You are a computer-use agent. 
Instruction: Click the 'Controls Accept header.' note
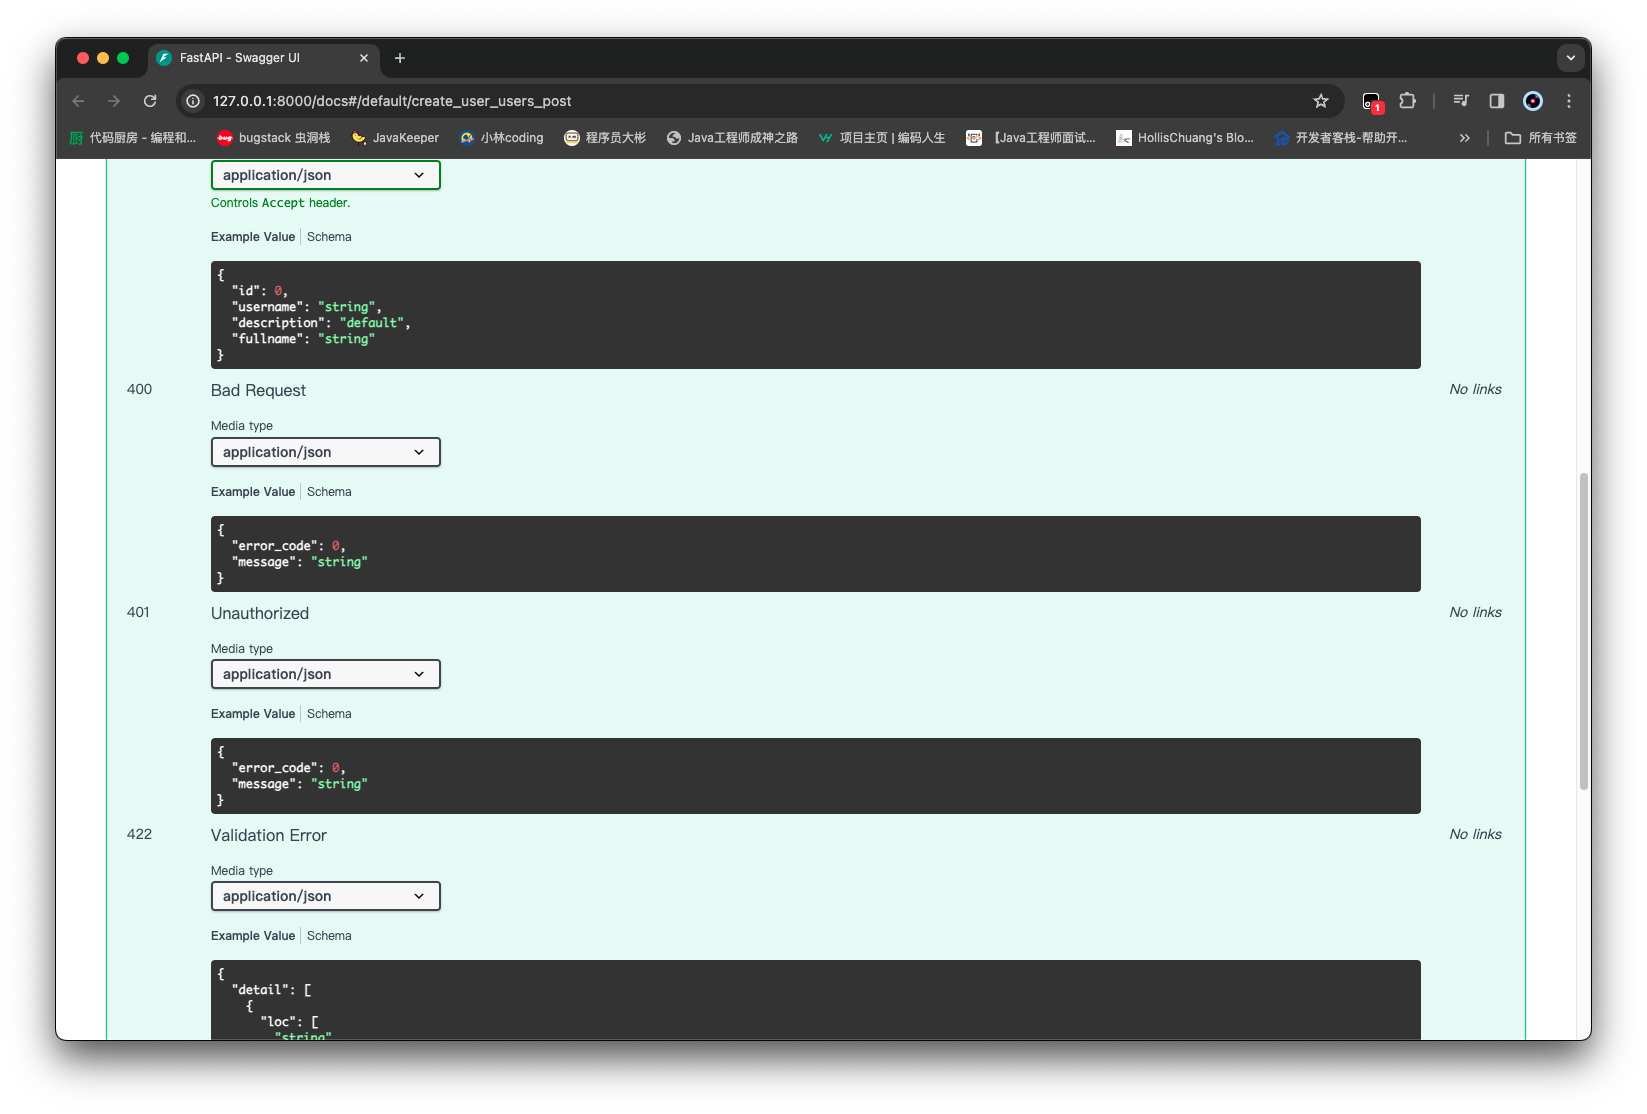point(281,203)
